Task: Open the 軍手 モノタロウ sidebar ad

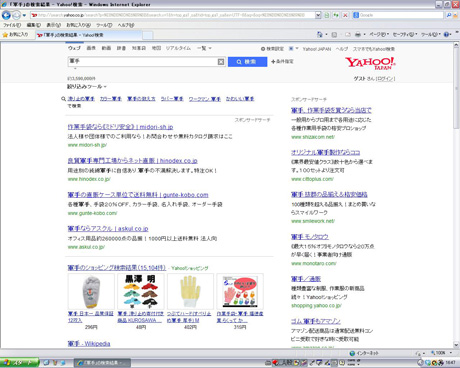Action: 310,237
